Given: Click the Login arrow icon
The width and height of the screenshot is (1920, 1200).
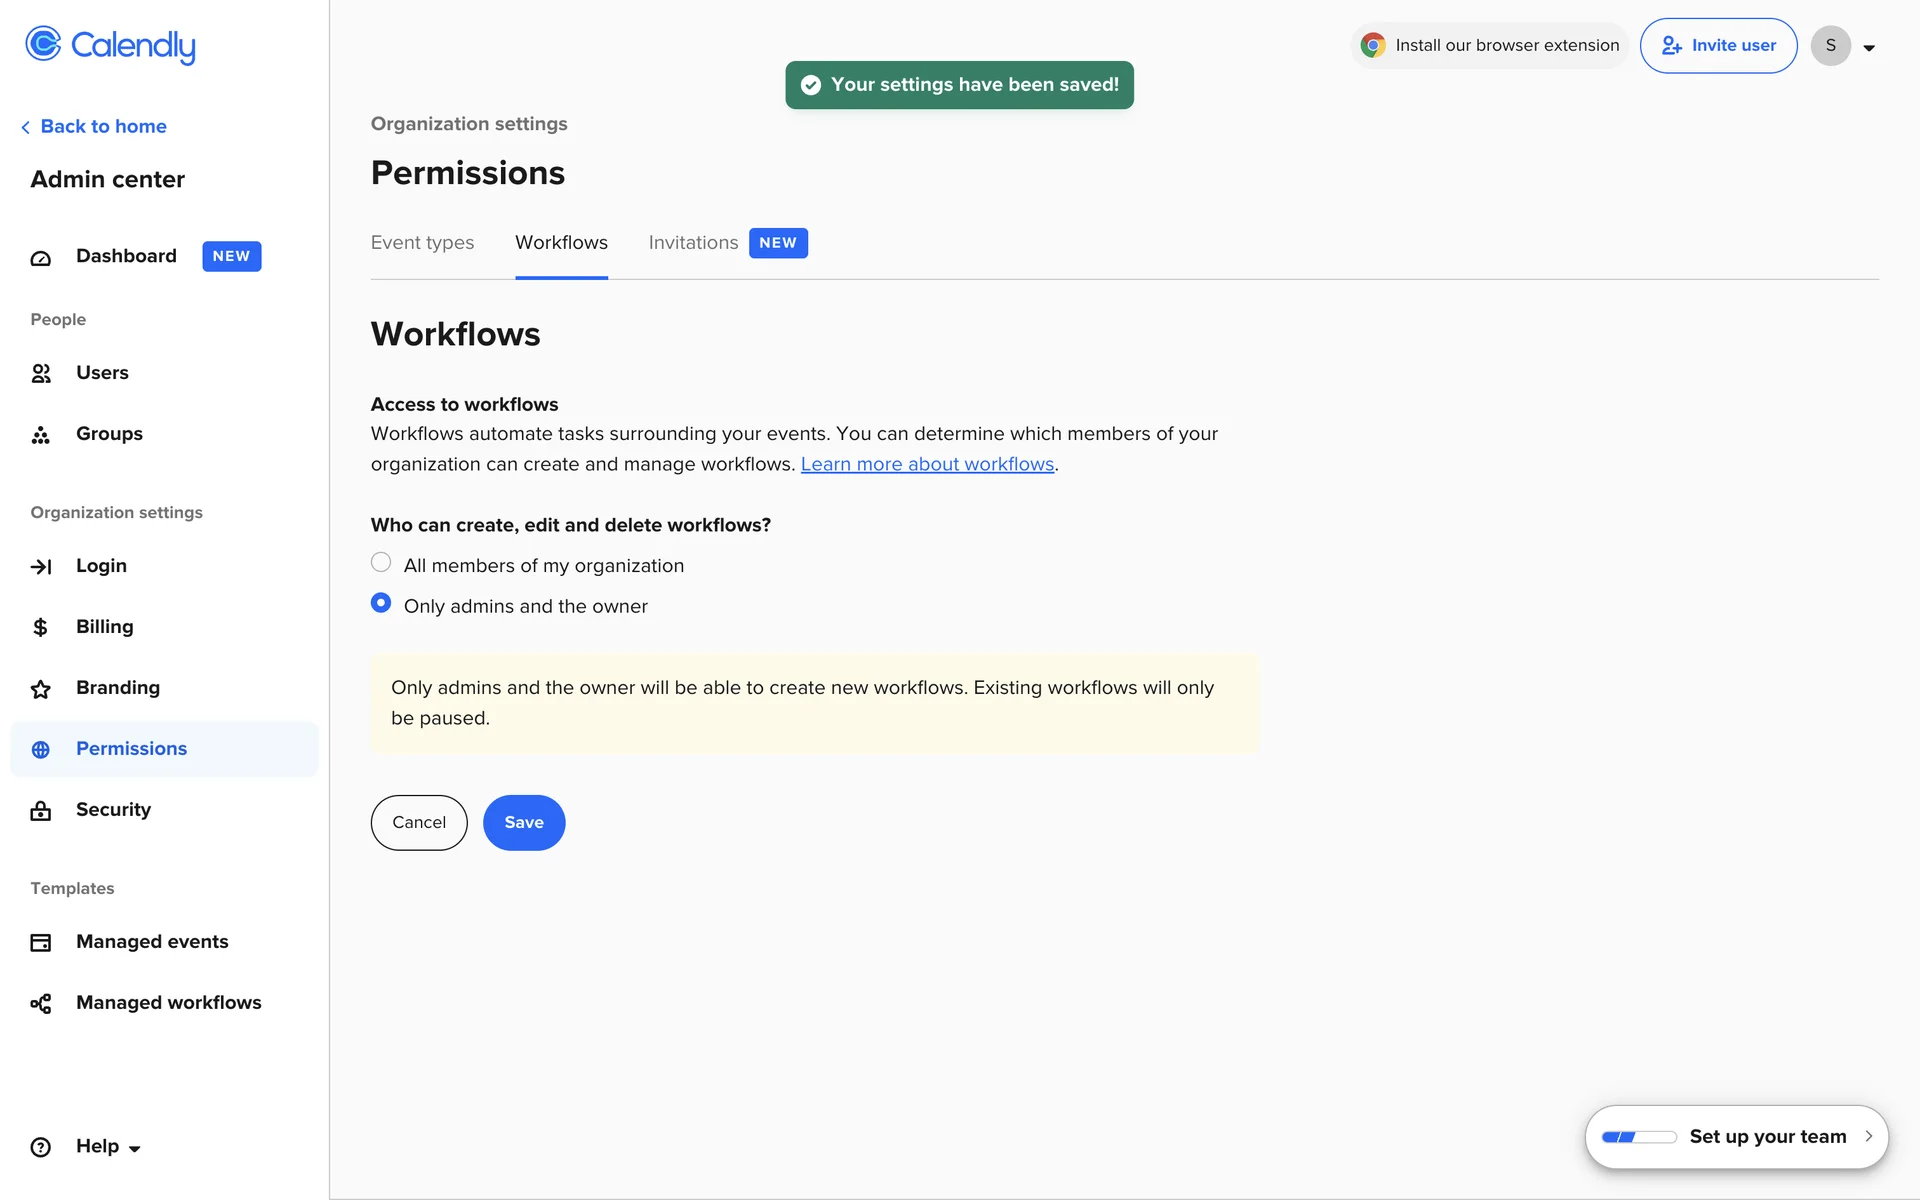Looking at the screenshot, I should 41,567.
